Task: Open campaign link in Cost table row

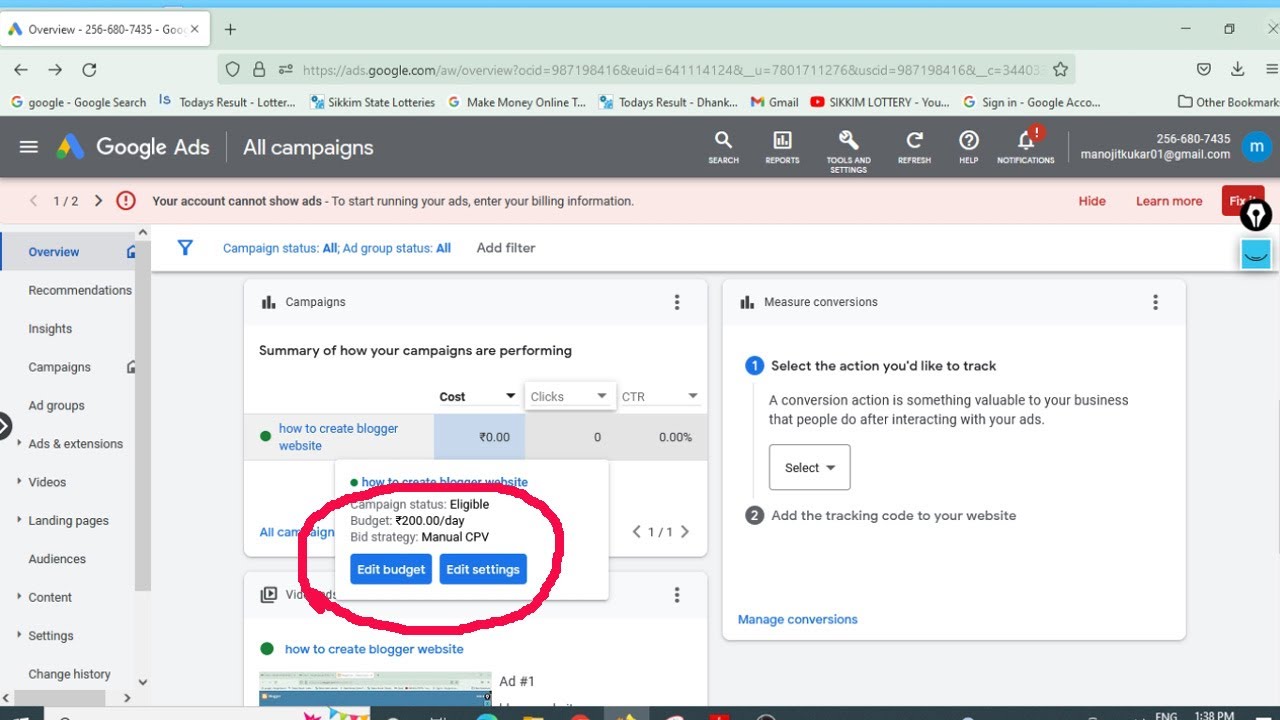Action: coord(338,437)
